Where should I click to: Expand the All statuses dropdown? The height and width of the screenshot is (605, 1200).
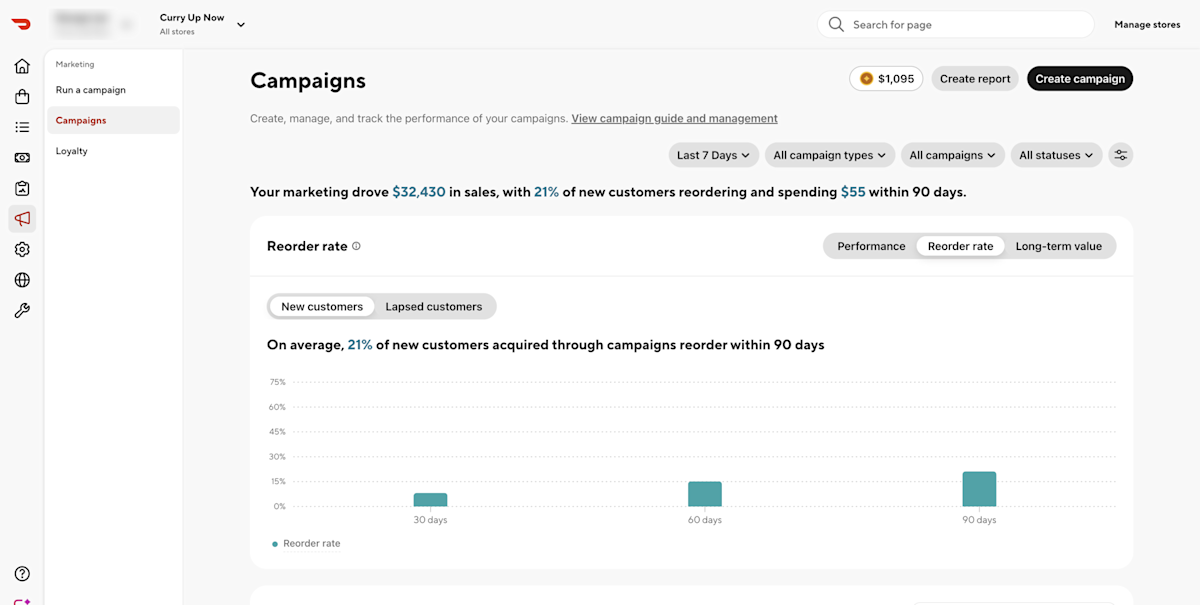click(1057, 155)
